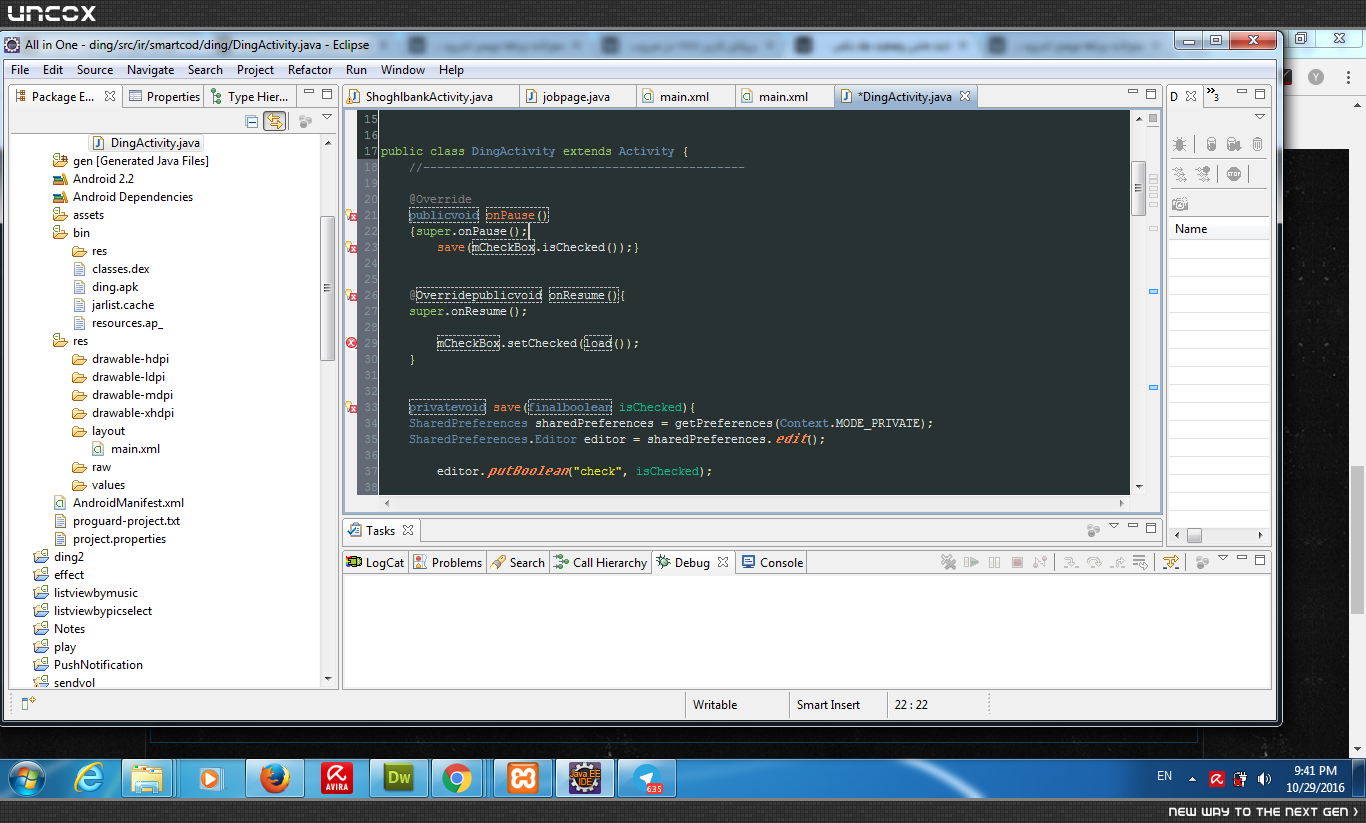Switch to ShoghlbankActivity.java editor tab
1366x823 pixels.
(430, 97)
